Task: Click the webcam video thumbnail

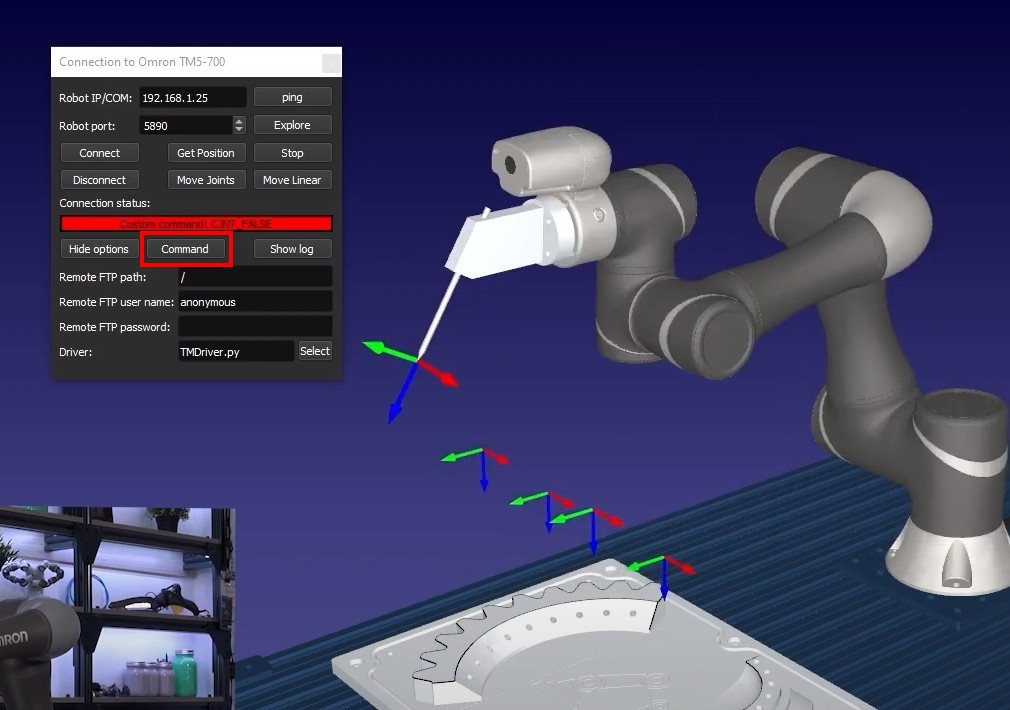Action: tap(117, 608)
